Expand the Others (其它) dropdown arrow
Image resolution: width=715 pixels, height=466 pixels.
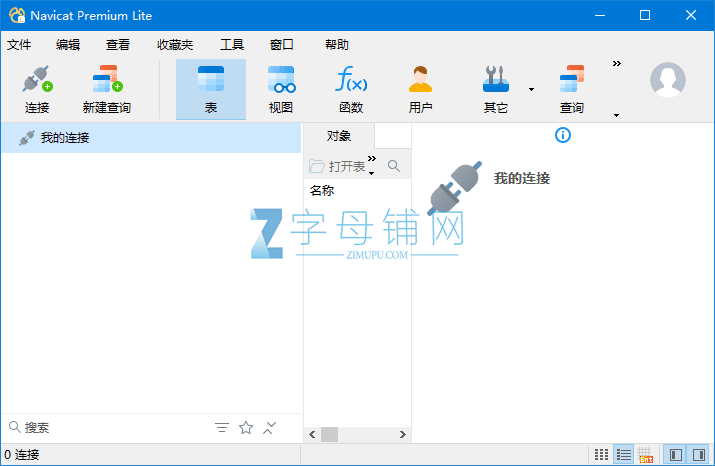click(x=531, y=90)
